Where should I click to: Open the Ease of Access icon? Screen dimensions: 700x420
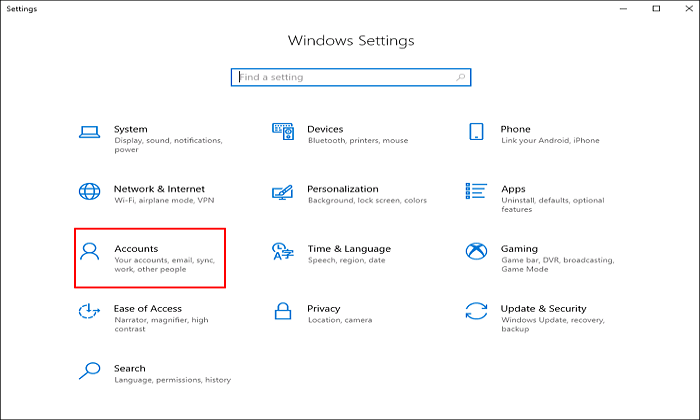(x=89, y=311)
